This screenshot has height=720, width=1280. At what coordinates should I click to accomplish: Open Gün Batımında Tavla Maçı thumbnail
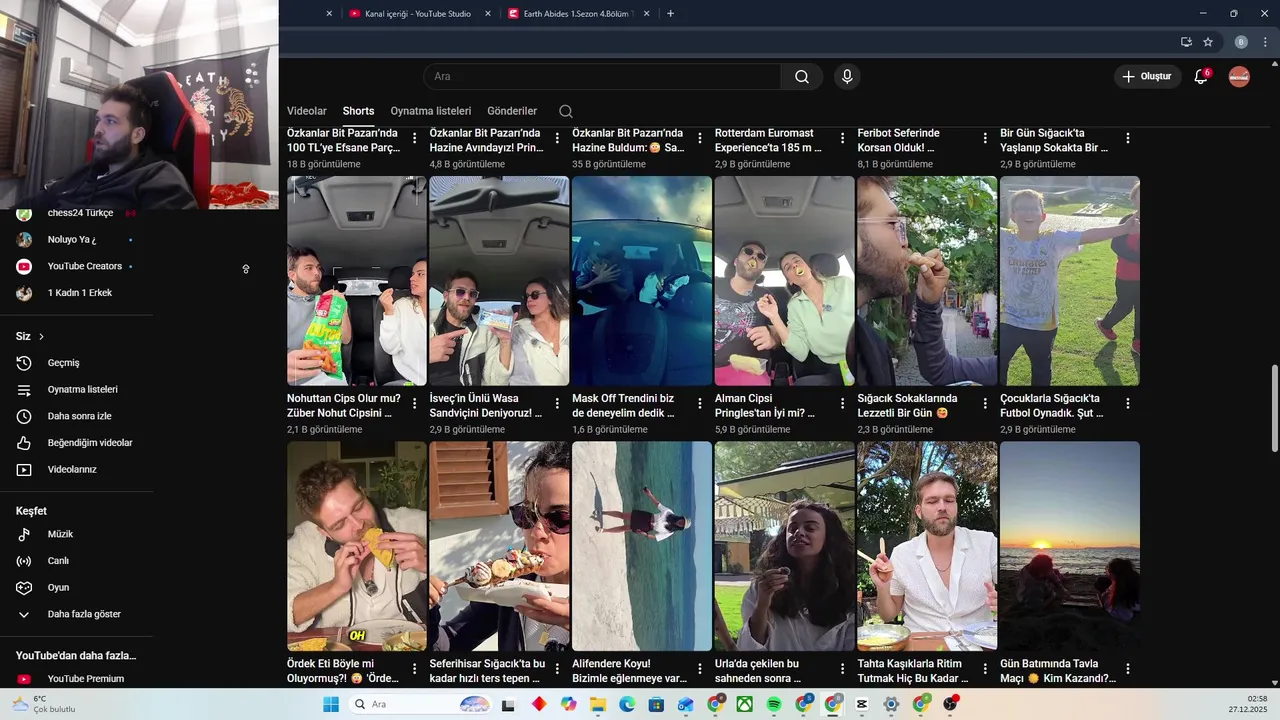tap(1070, 546)
